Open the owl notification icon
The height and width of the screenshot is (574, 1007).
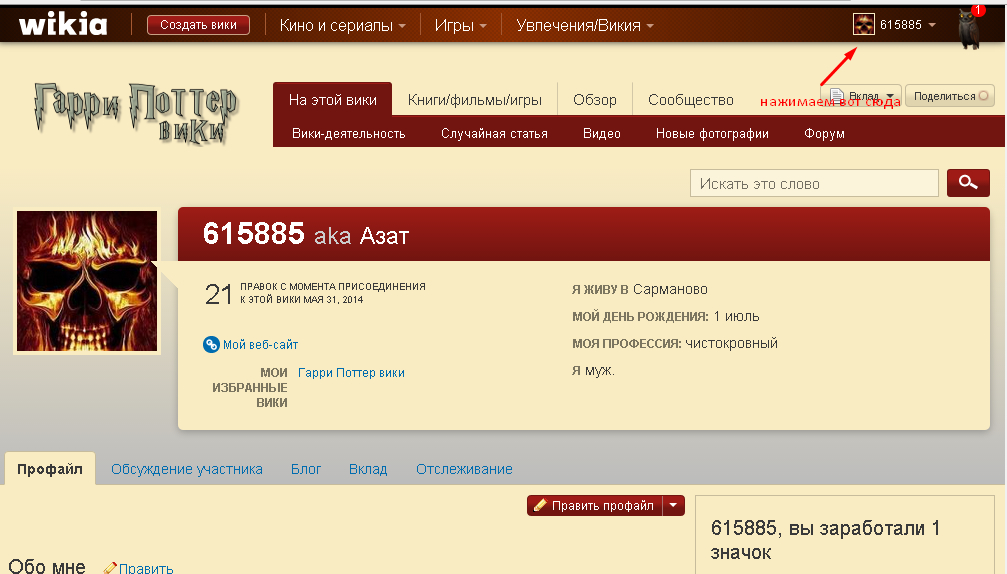tap(970, 27)
